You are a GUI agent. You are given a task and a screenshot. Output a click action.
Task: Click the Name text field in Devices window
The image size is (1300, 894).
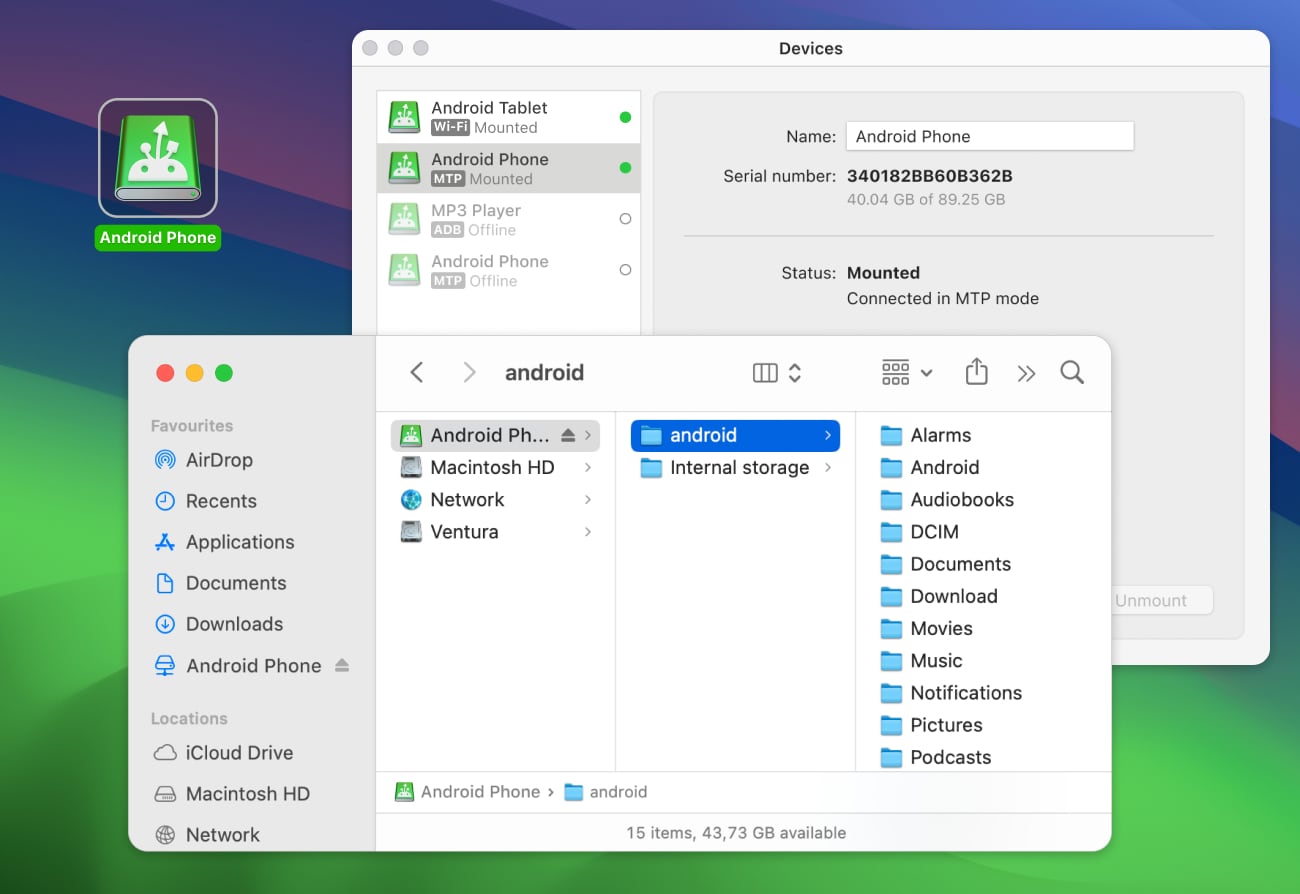point(989,136)
